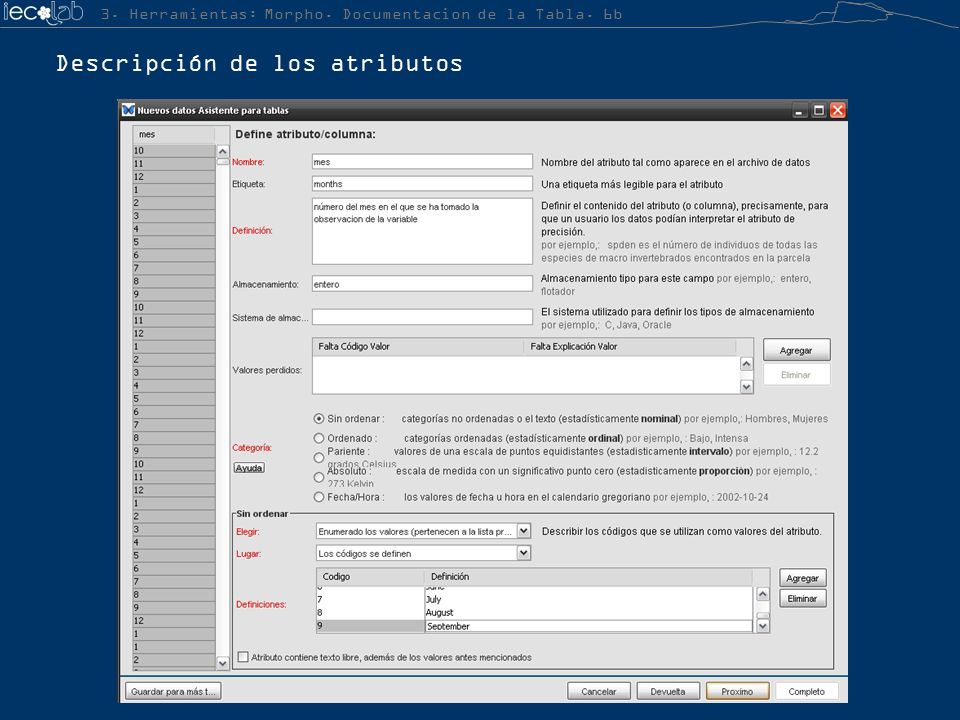Click the Etiqueta field containing 'months'
Image resolution: width=960 pixels, height=720 pixels.
[x=422, y=184]
